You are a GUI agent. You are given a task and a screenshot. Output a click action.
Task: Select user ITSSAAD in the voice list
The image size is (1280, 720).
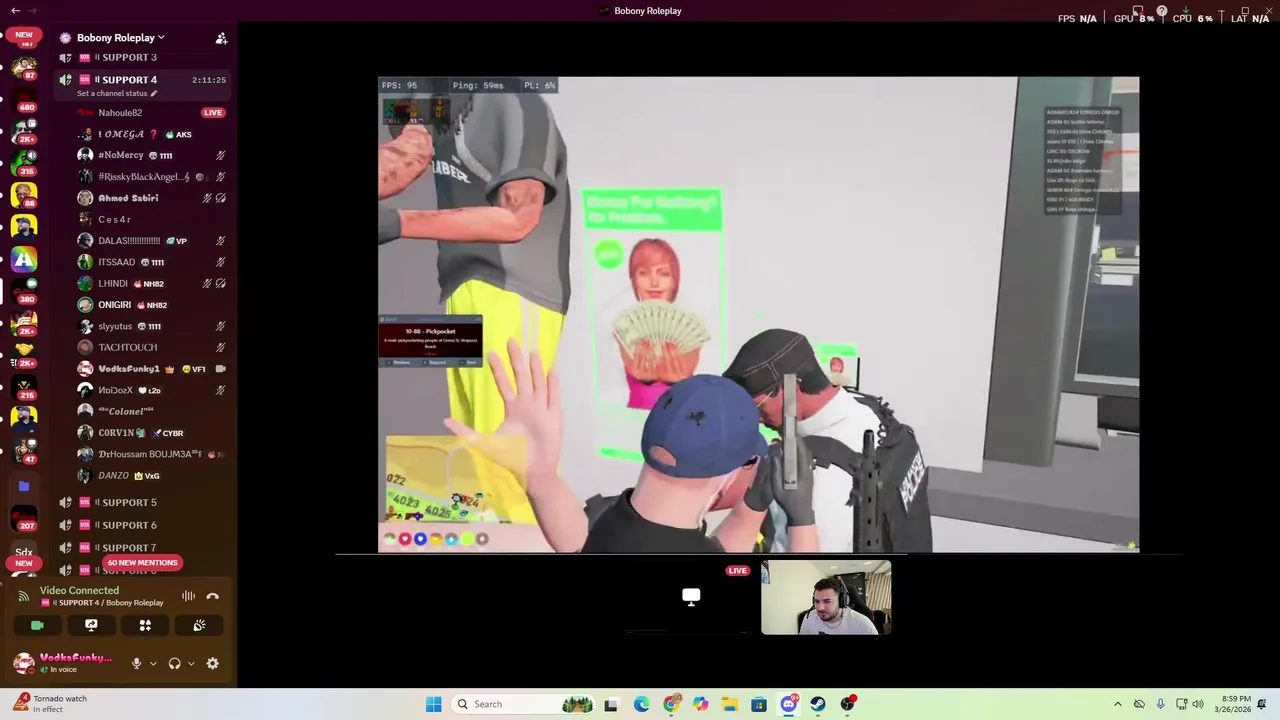click(x=116, y=262)
